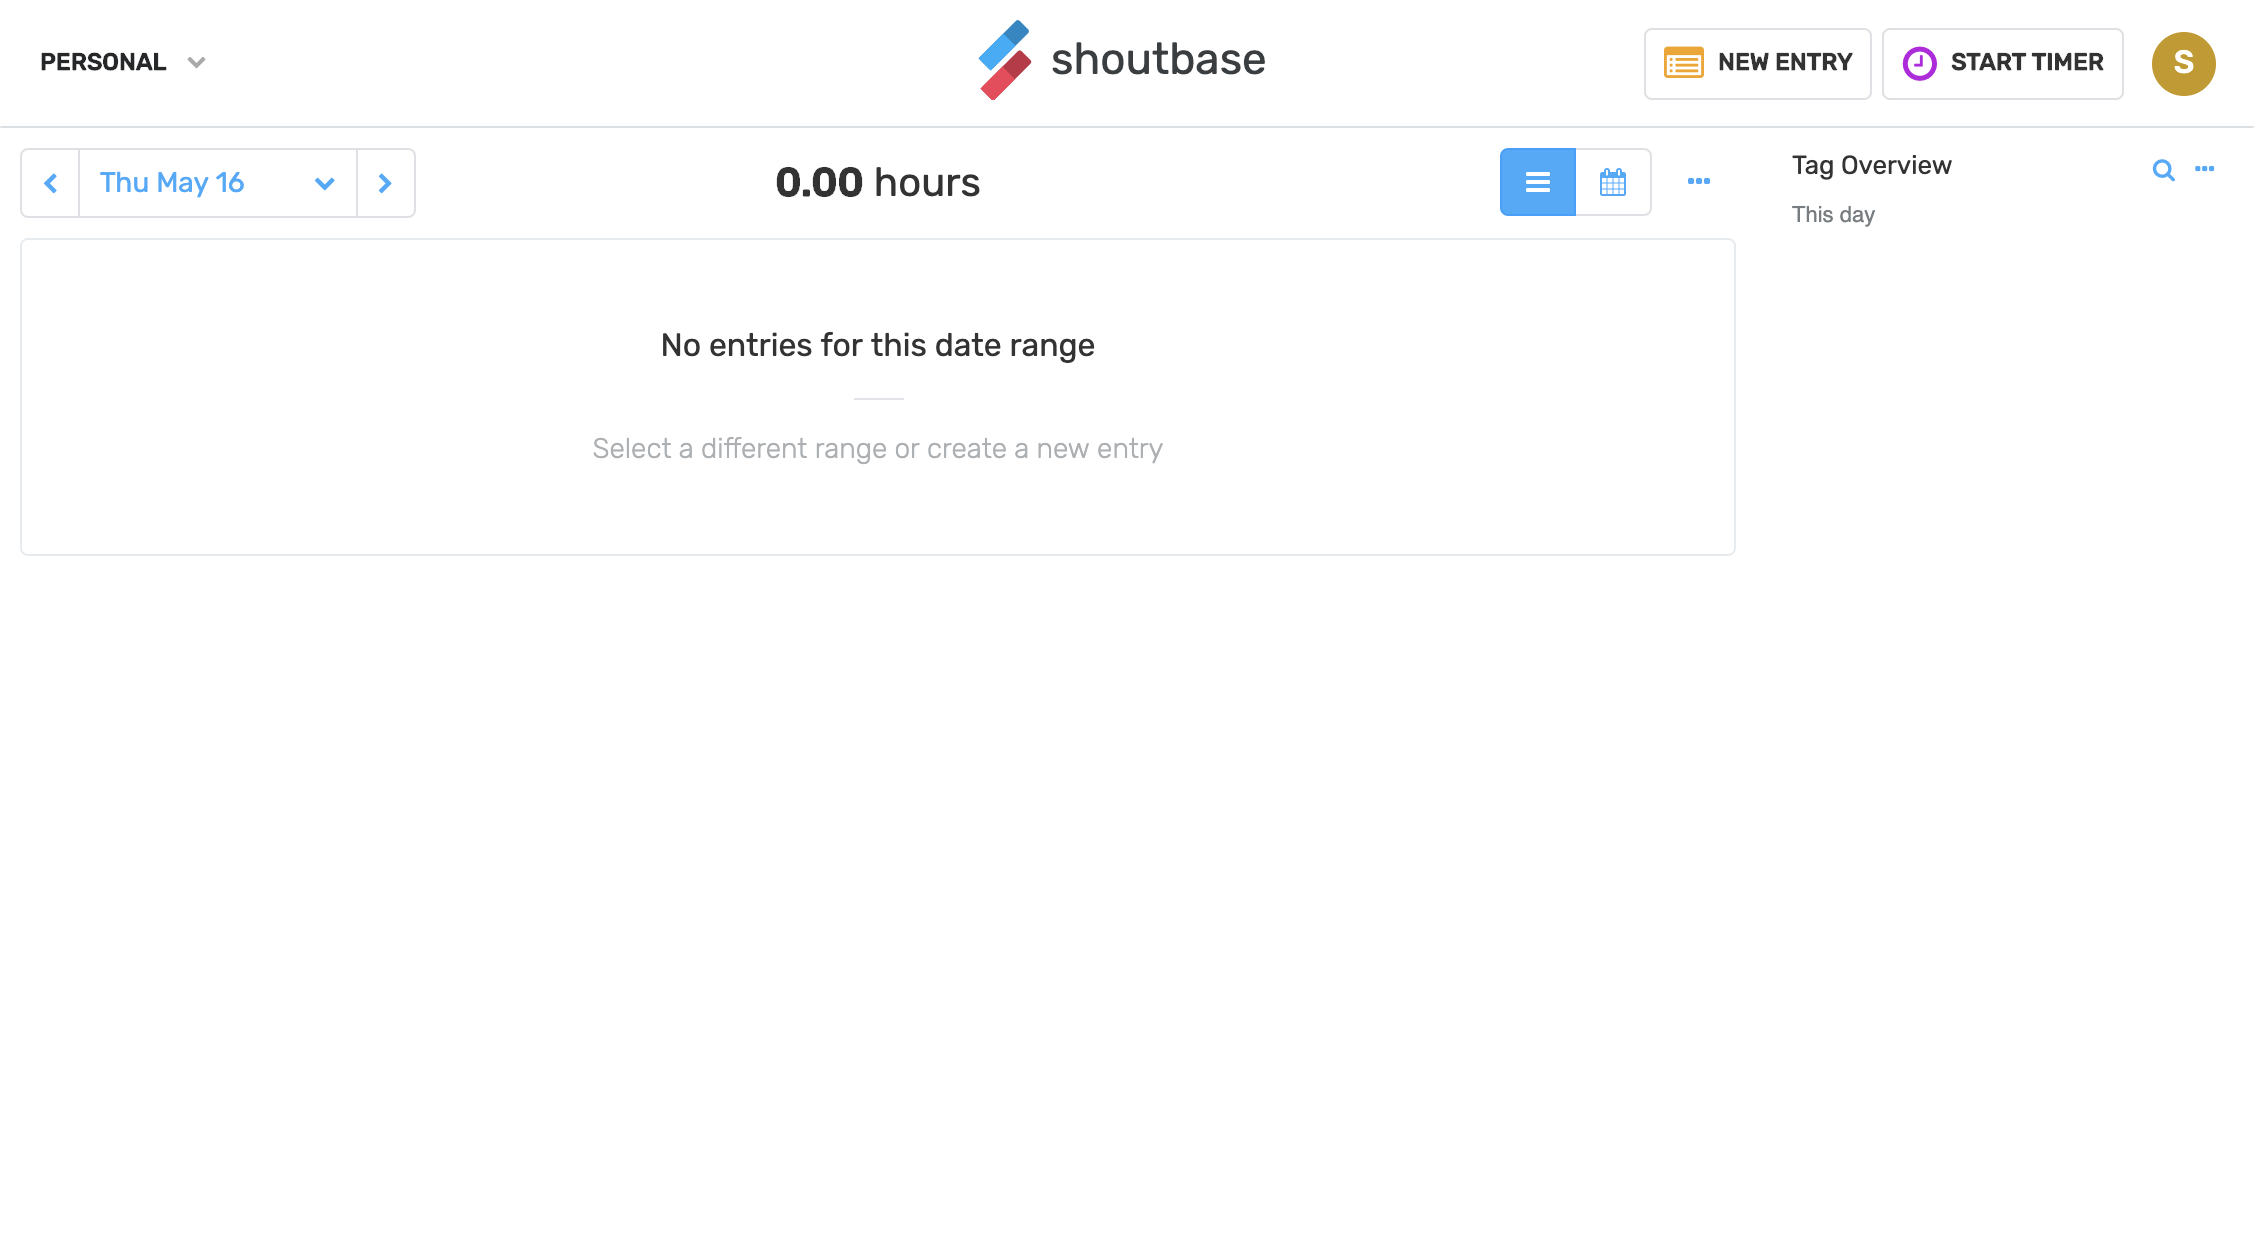Click the forward navigation arrow for date
This screenshot has height=1234, width=2254.
click(x=386, y=182)
